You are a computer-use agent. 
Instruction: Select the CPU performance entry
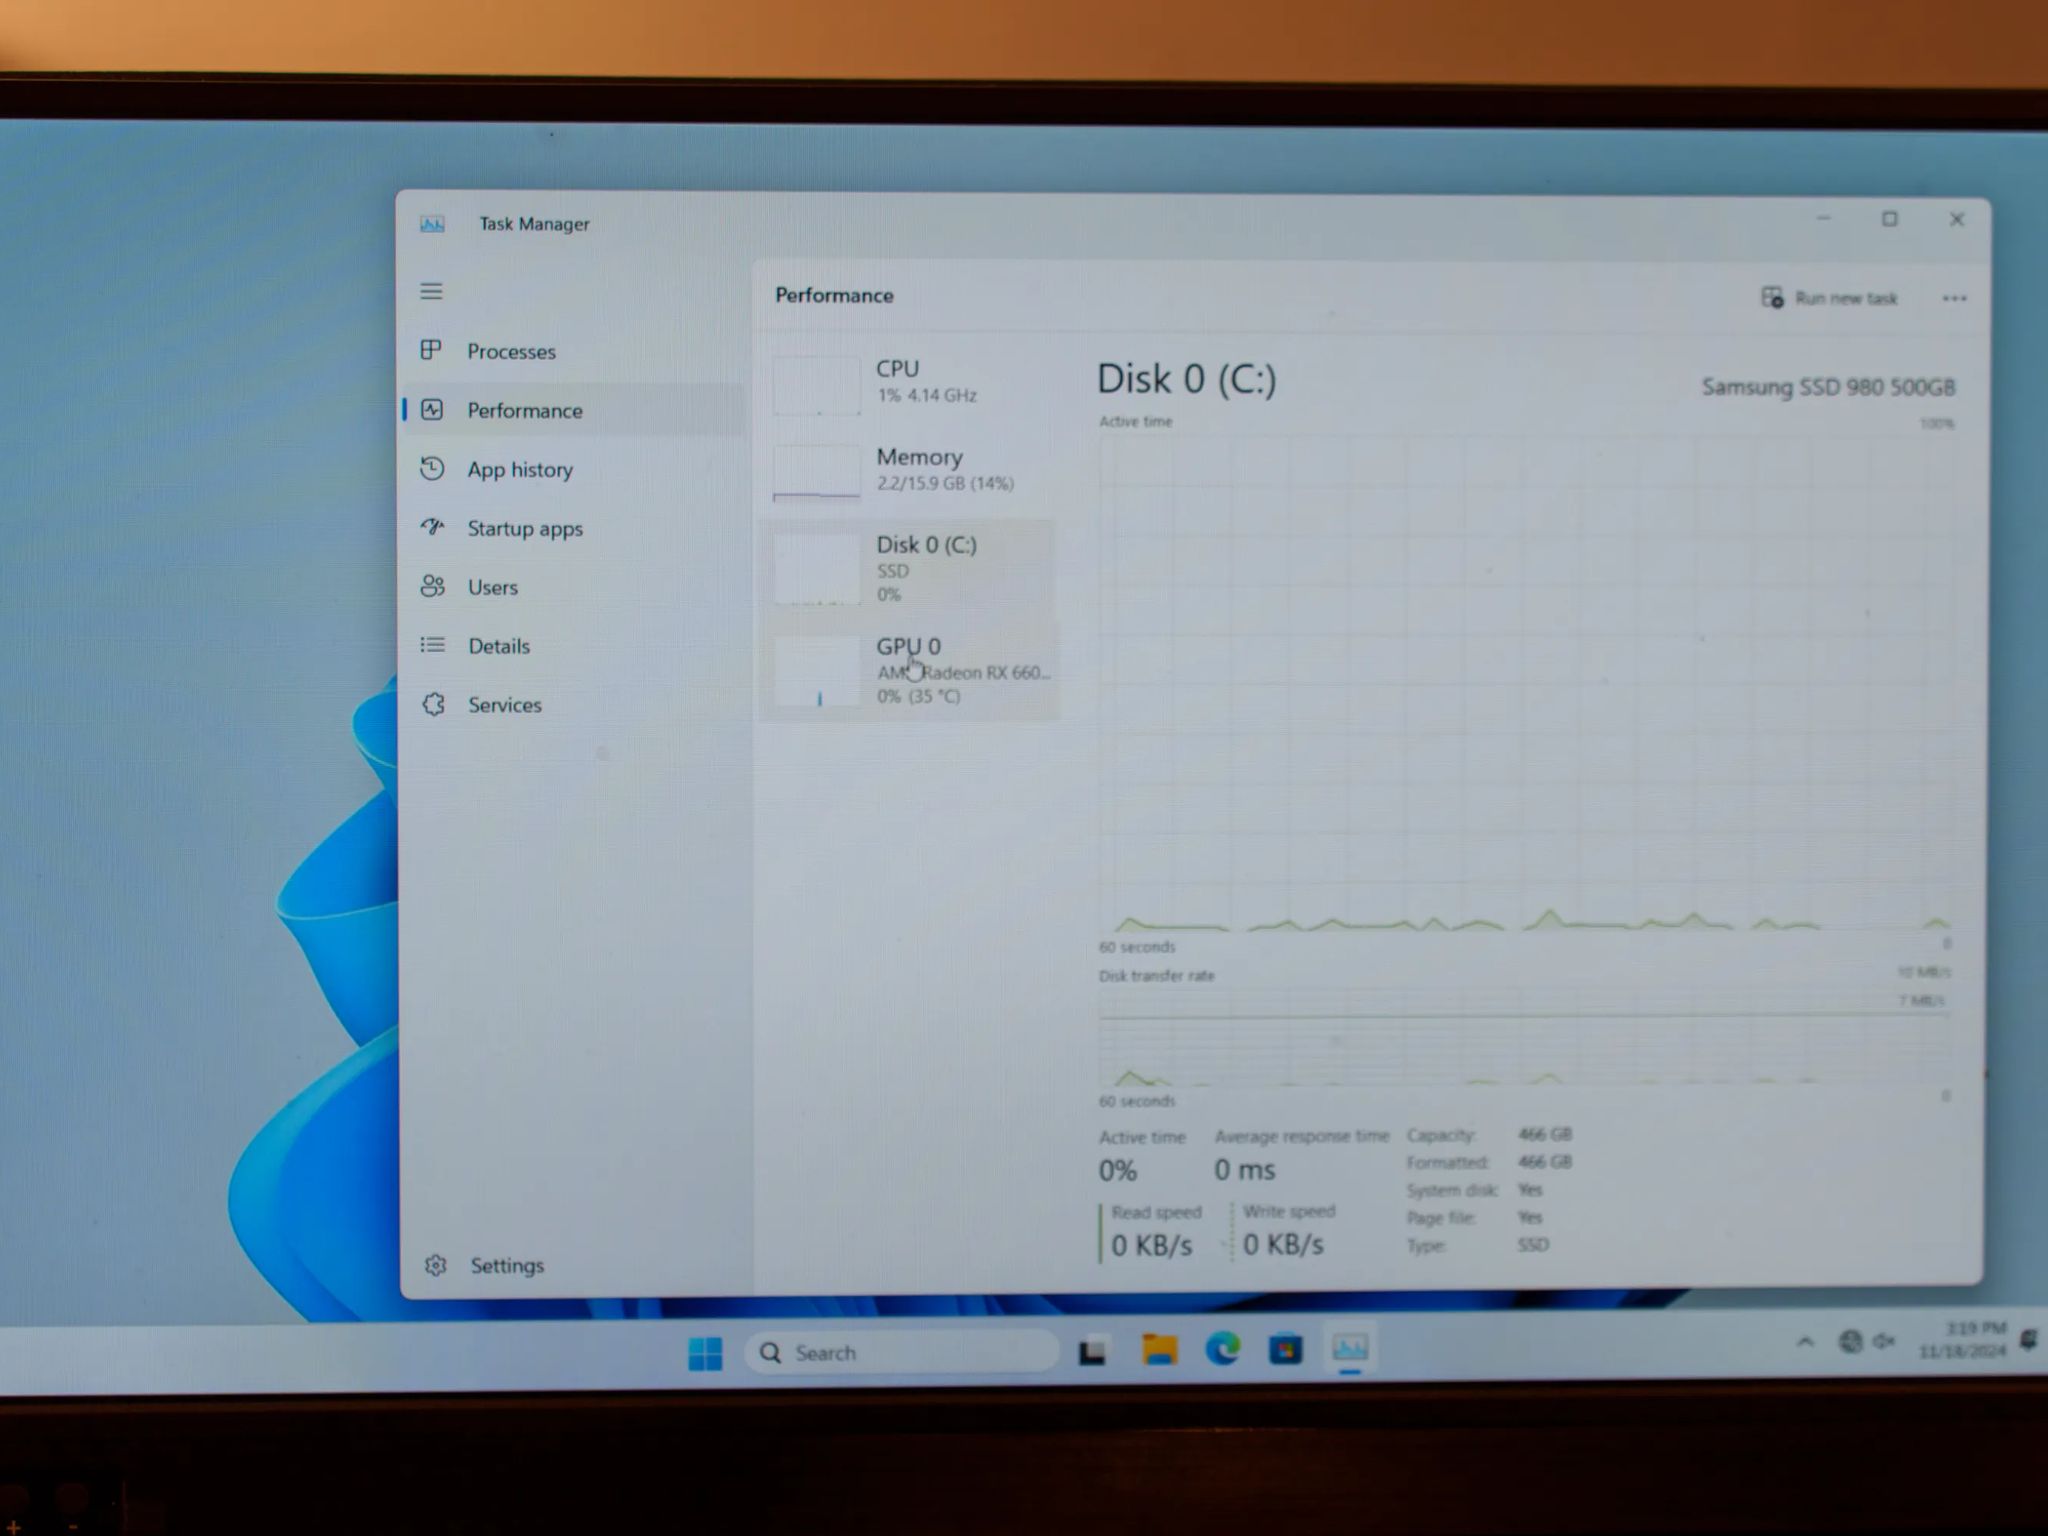pyautogui.click(x=908, y=383)
